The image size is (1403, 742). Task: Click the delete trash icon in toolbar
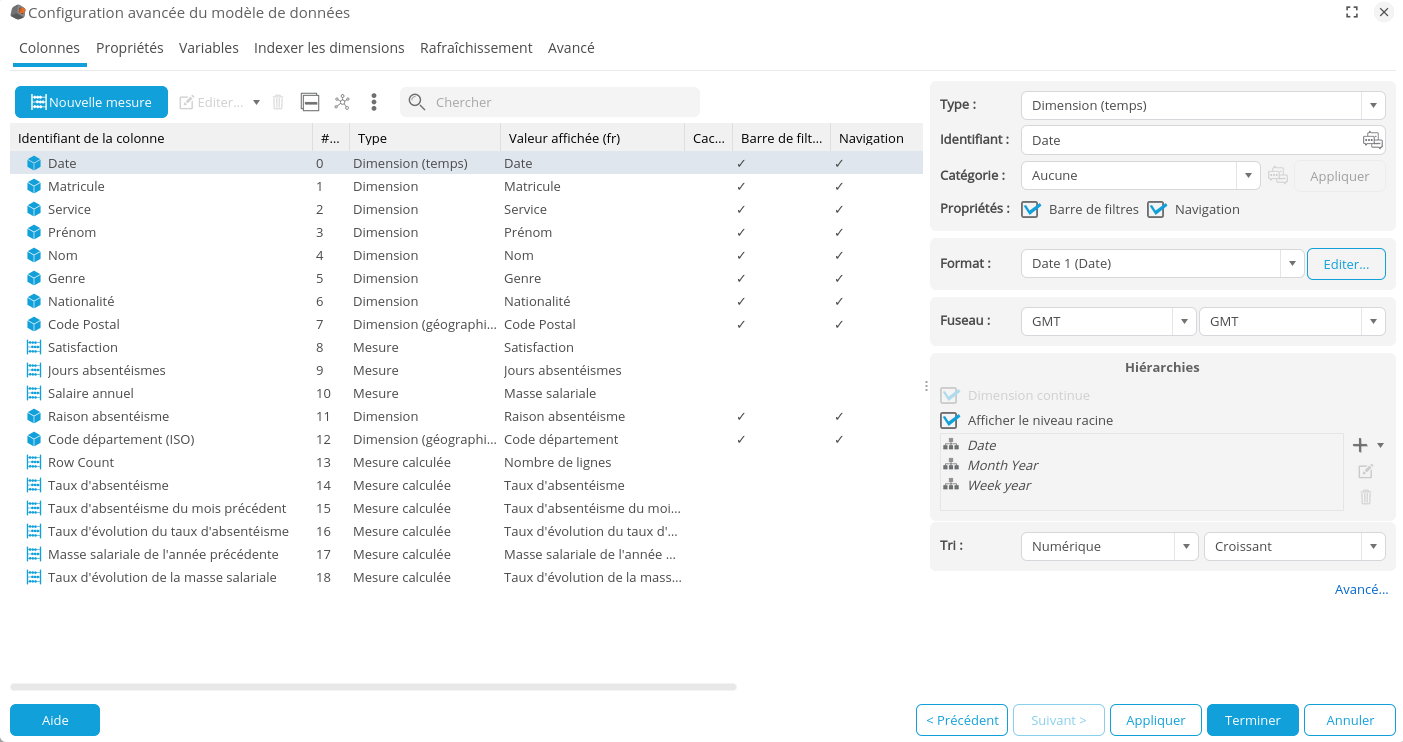click(278, 102)
